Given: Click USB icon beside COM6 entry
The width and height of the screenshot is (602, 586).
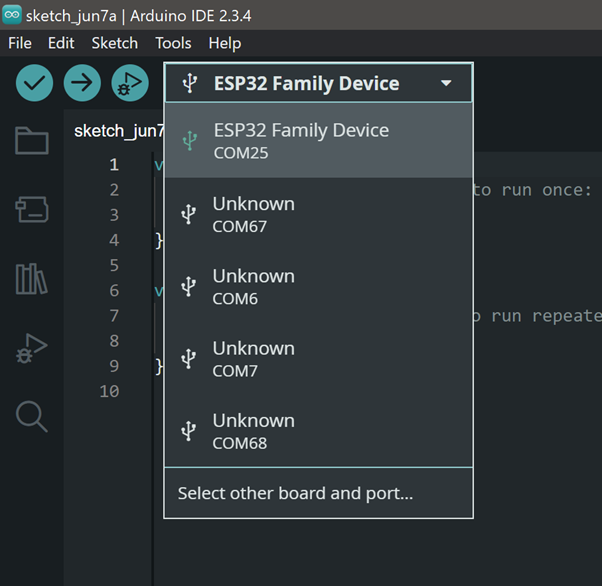Looking at the screenshot, I should pos(189,286).
